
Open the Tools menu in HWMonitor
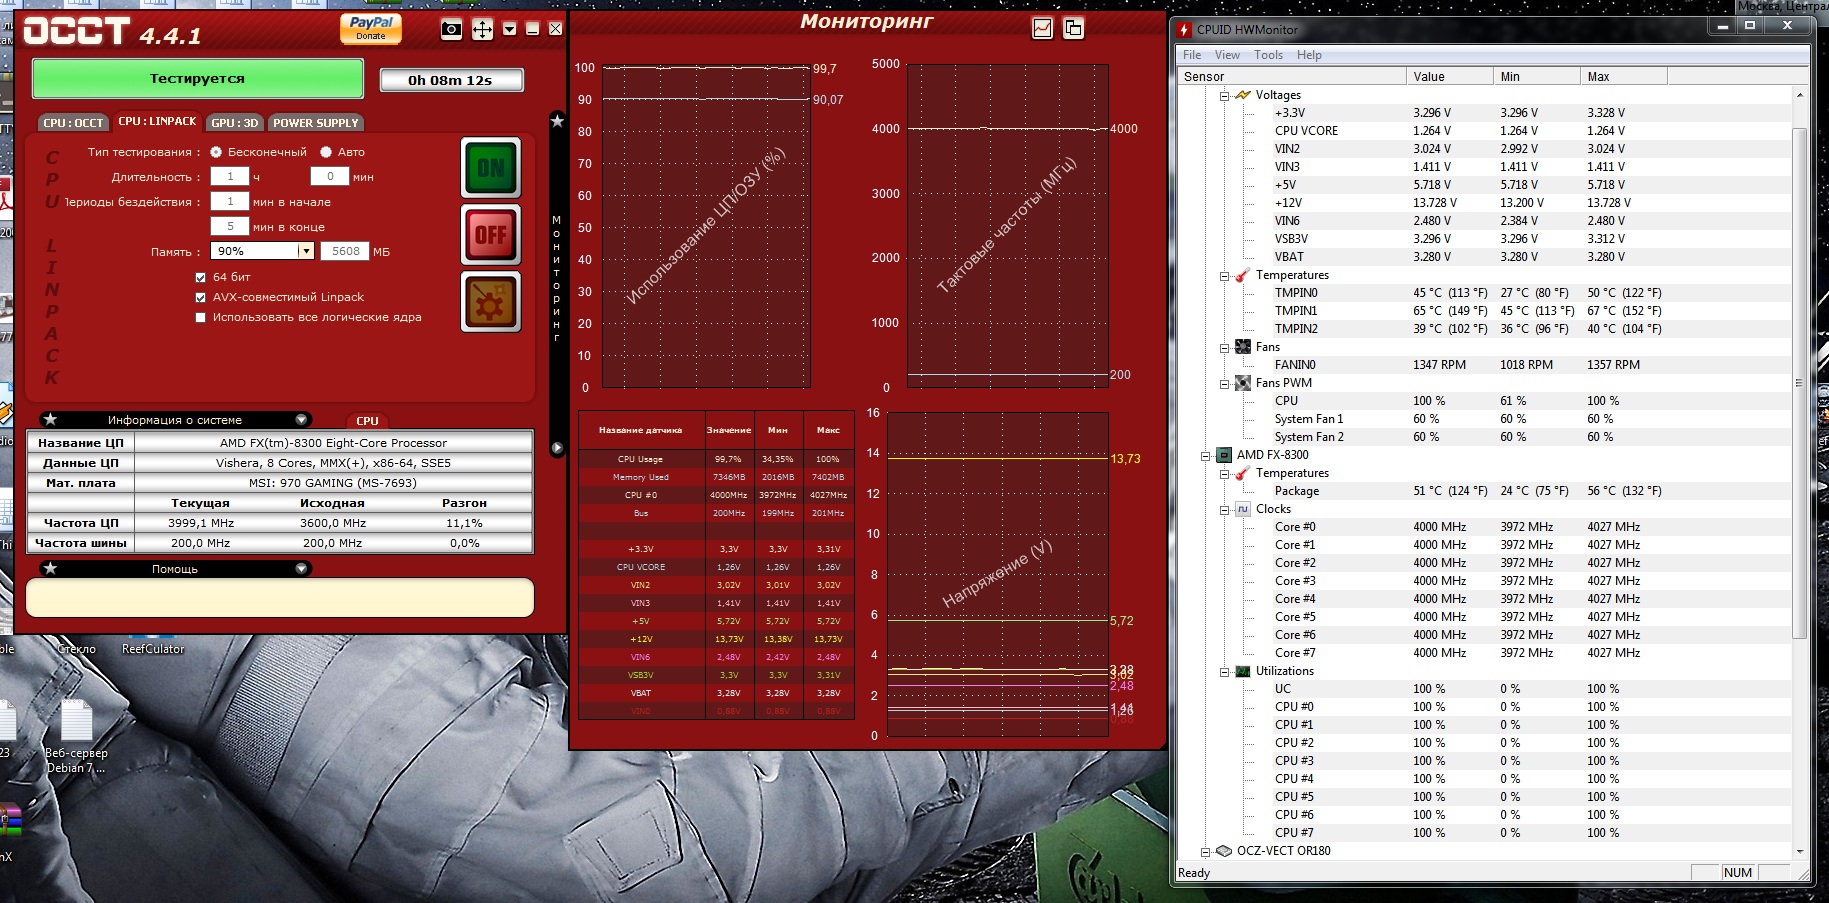[x=1268, y=55]
